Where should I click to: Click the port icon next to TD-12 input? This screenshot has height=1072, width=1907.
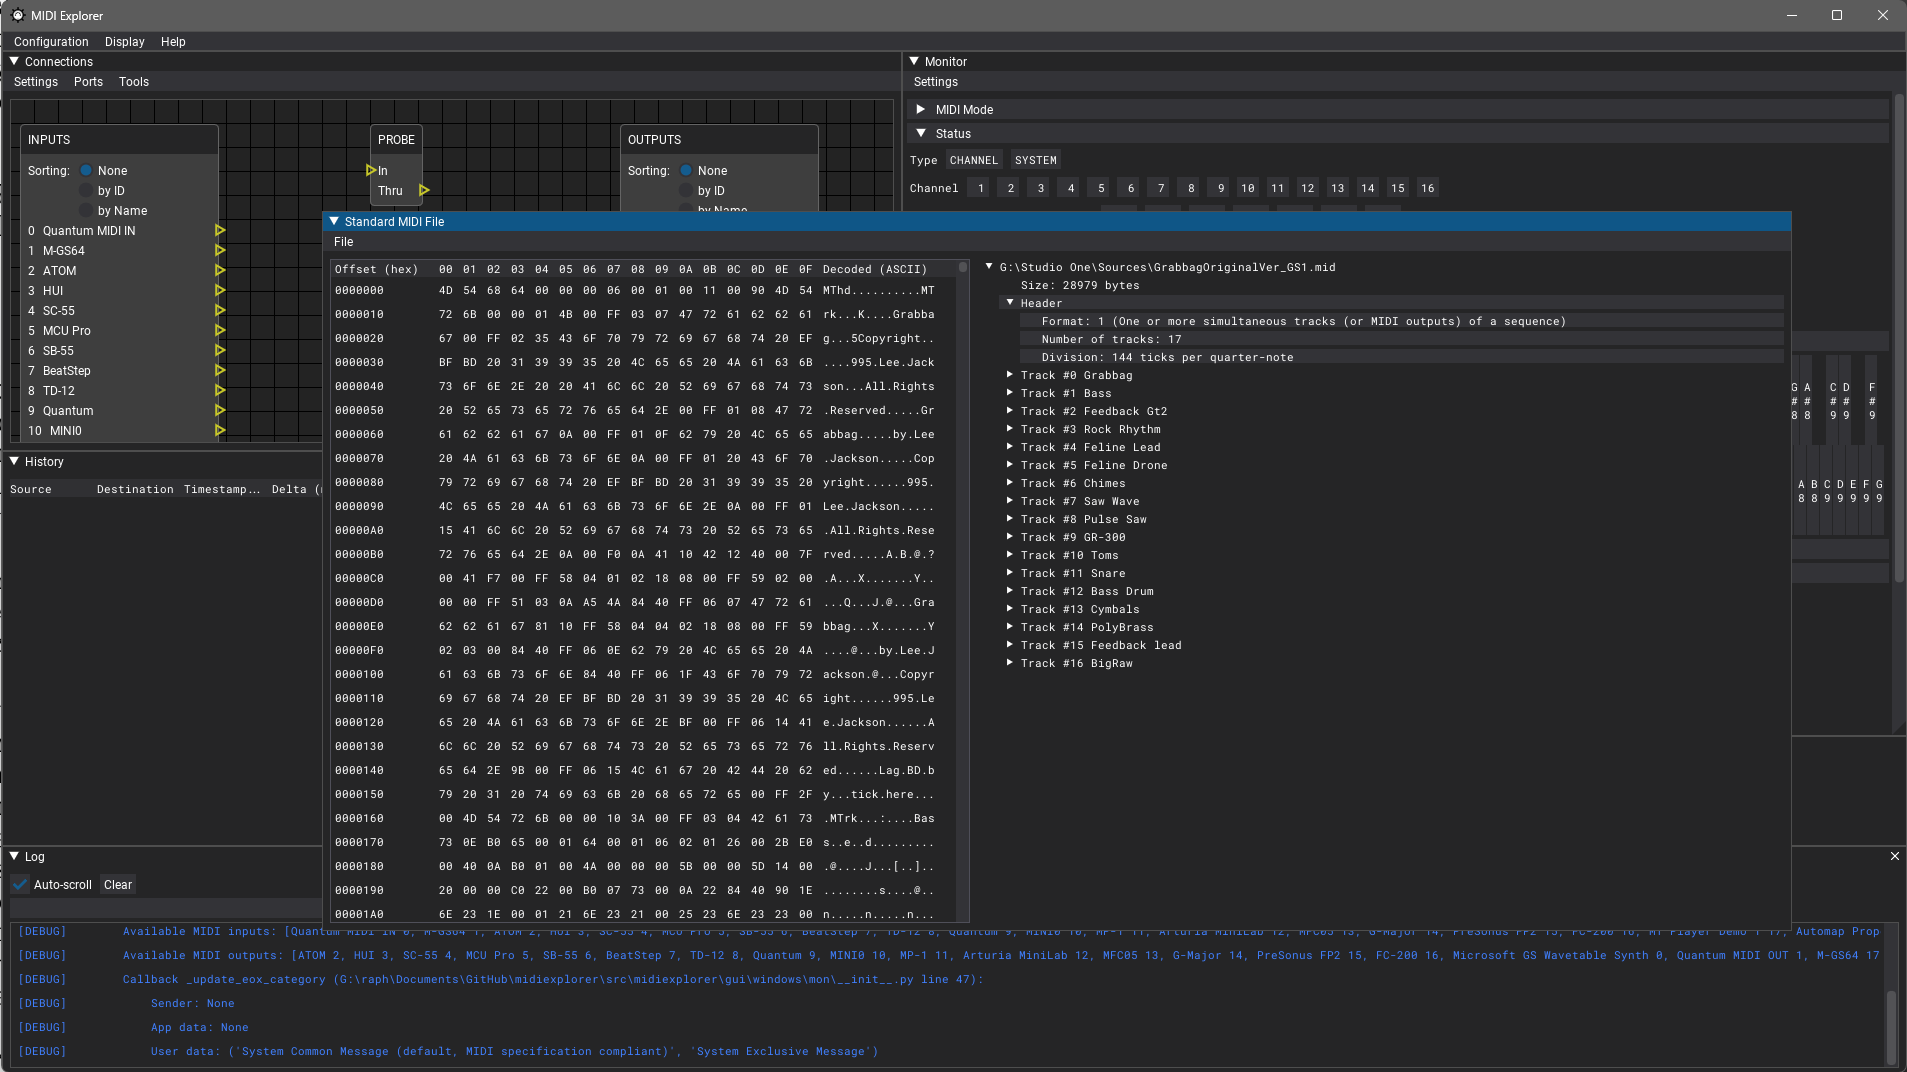click(220, 390)
